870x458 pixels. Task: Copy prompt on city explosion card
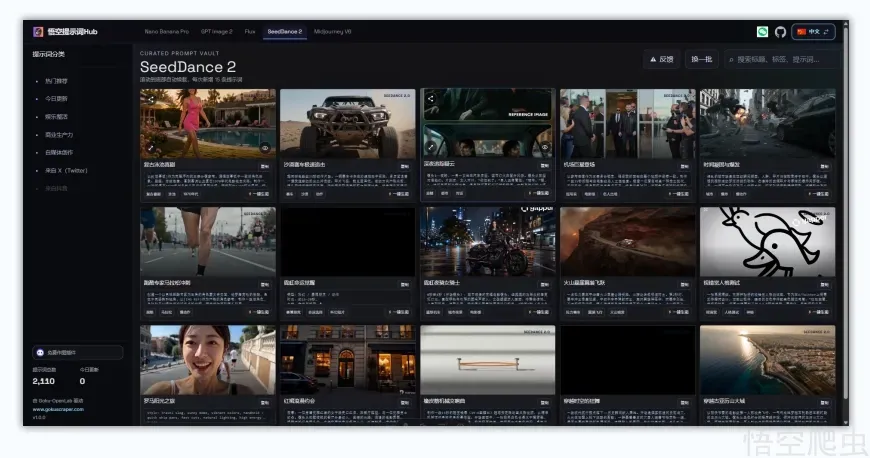point(824,166)
